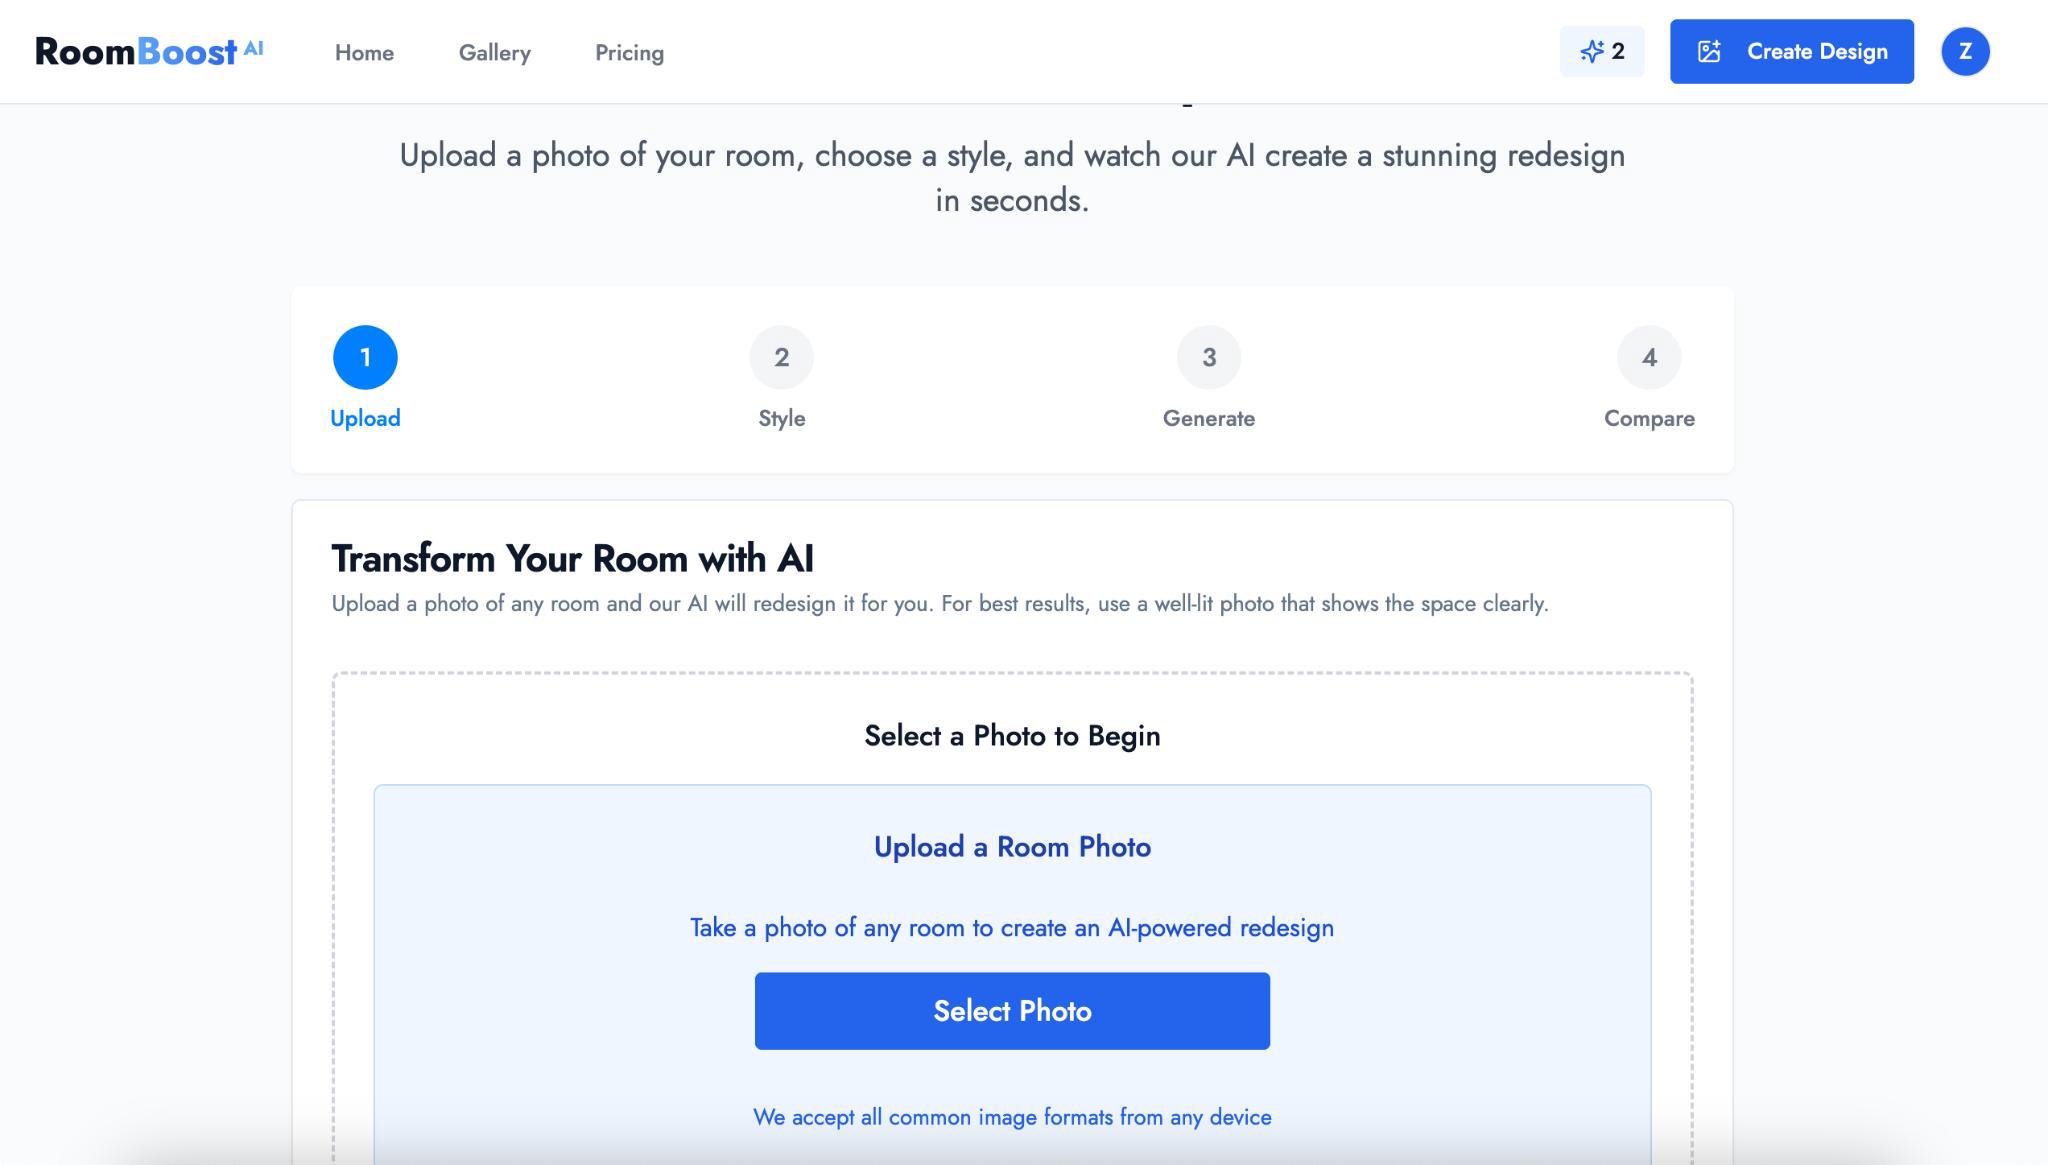Select the Compare step label
The height and width of the screenshot is (1165, 2048).
click(1649, 418)
